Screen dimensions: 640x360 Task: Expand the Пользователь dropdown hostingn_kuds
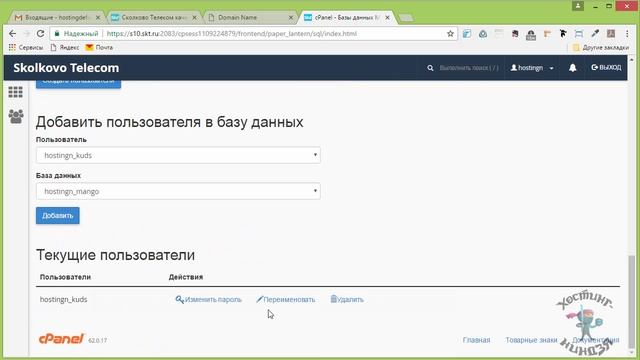click(178, 155)
